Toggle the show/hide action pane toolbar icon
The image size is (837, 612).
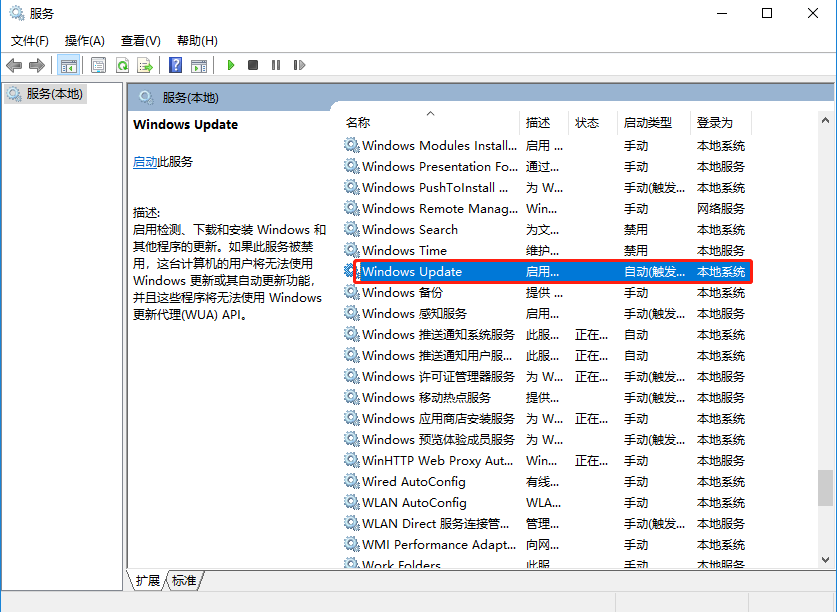tap(199, 65)
